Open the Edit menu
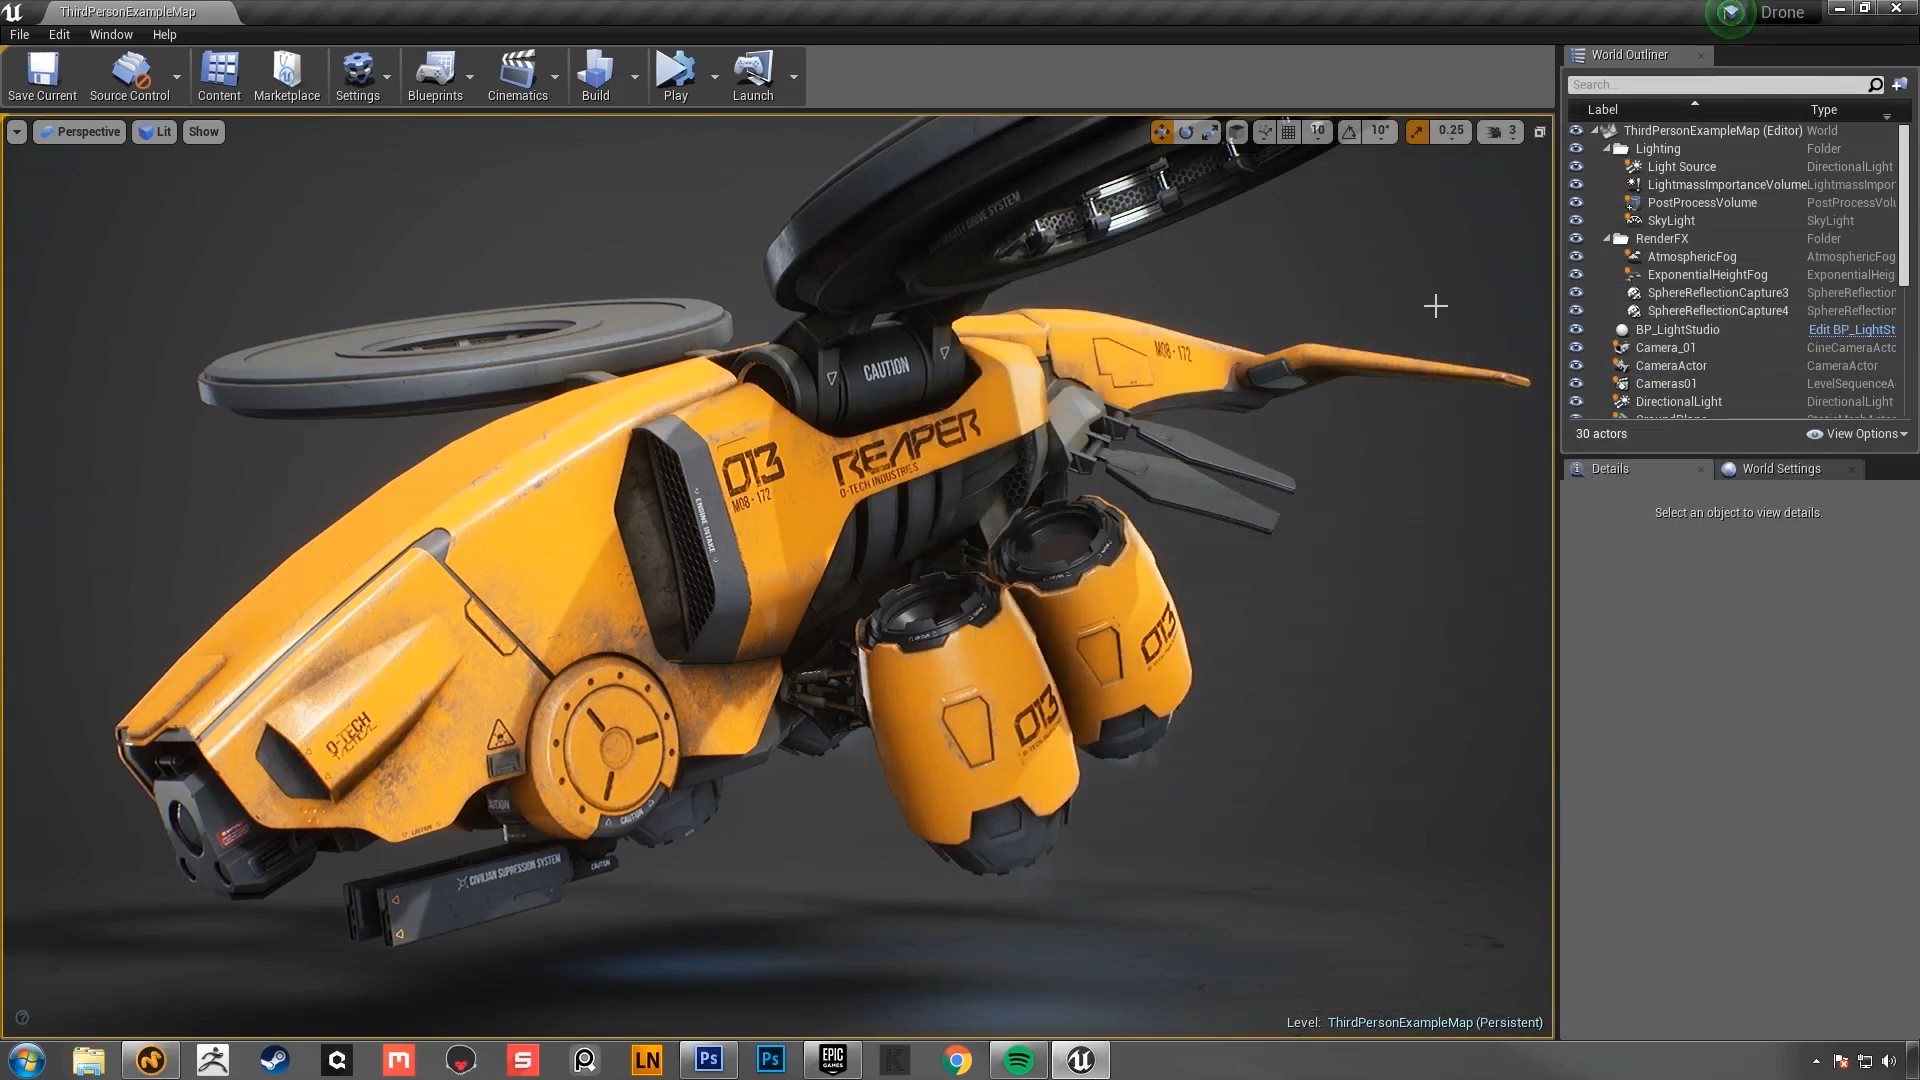1920x1080 pixels. pyautogui.click(x=59, y=34)
